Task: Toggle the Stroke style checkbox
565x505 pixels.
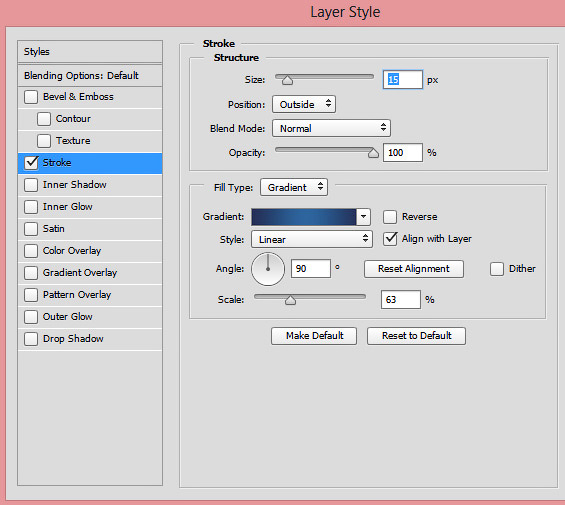Action: [31, 163]
